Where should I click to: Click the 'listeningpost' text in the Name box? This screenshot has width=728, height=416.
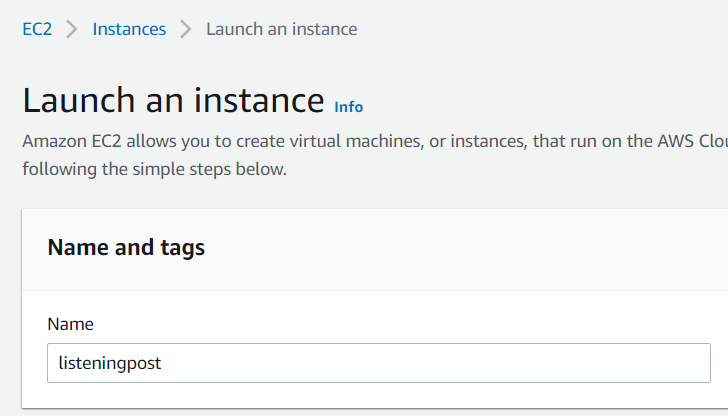pos(109,363)
